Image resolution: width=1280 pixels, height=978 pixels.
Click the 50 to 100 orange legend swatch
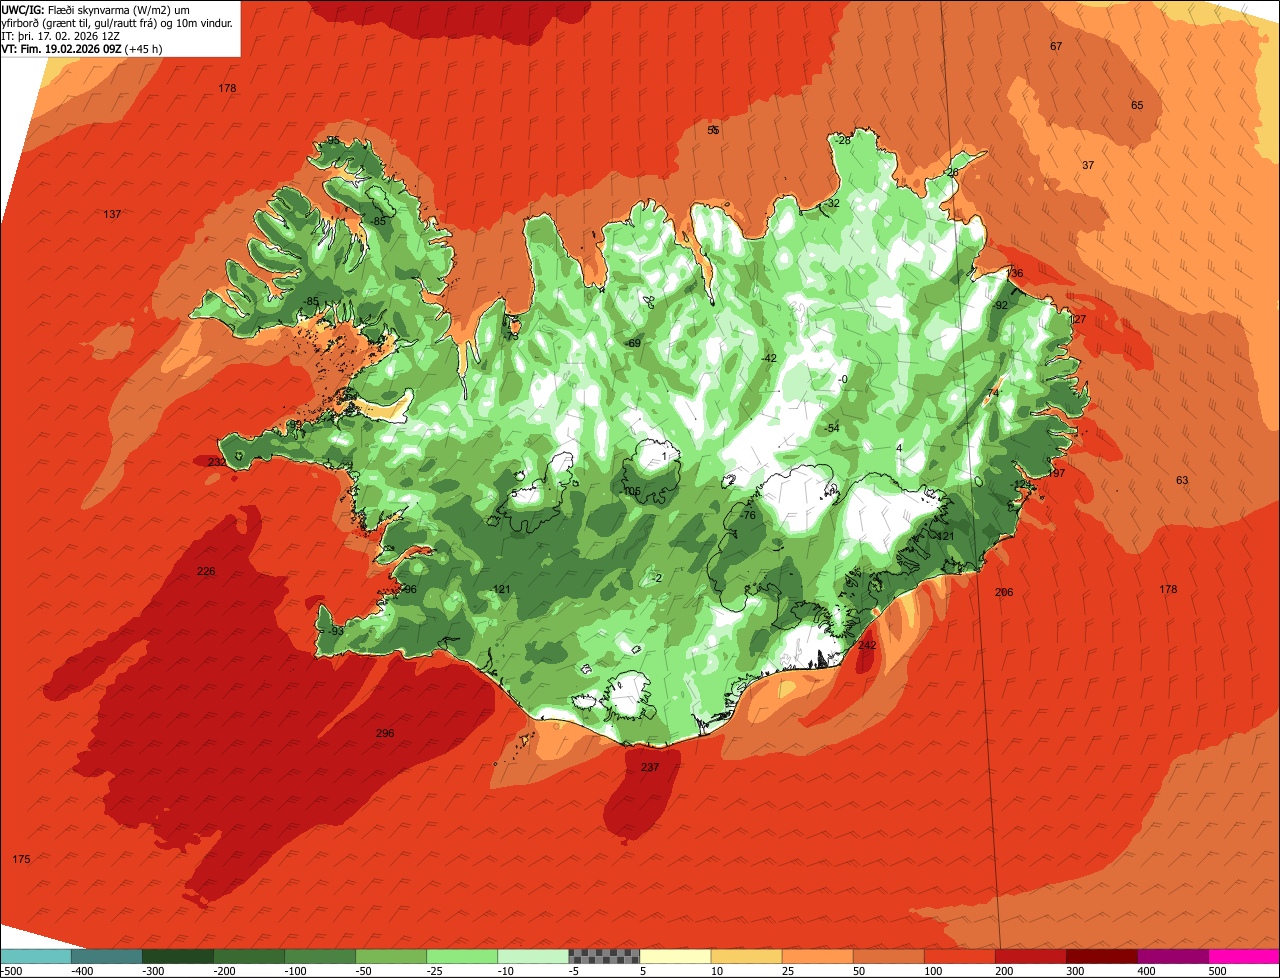[x=888, y=956]
